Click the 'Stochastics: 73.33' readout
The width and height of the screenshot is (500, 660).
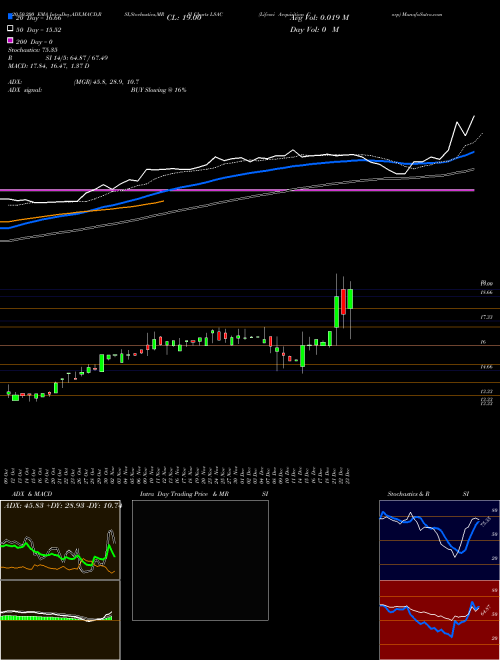pos(33,50)
